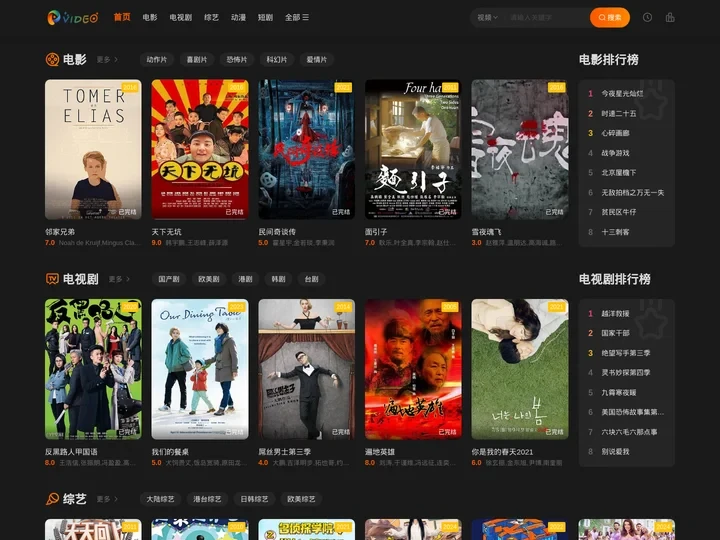720x540 pixels.
Task: Click the VIDEO site logo
Action: (x=73, y=17)
